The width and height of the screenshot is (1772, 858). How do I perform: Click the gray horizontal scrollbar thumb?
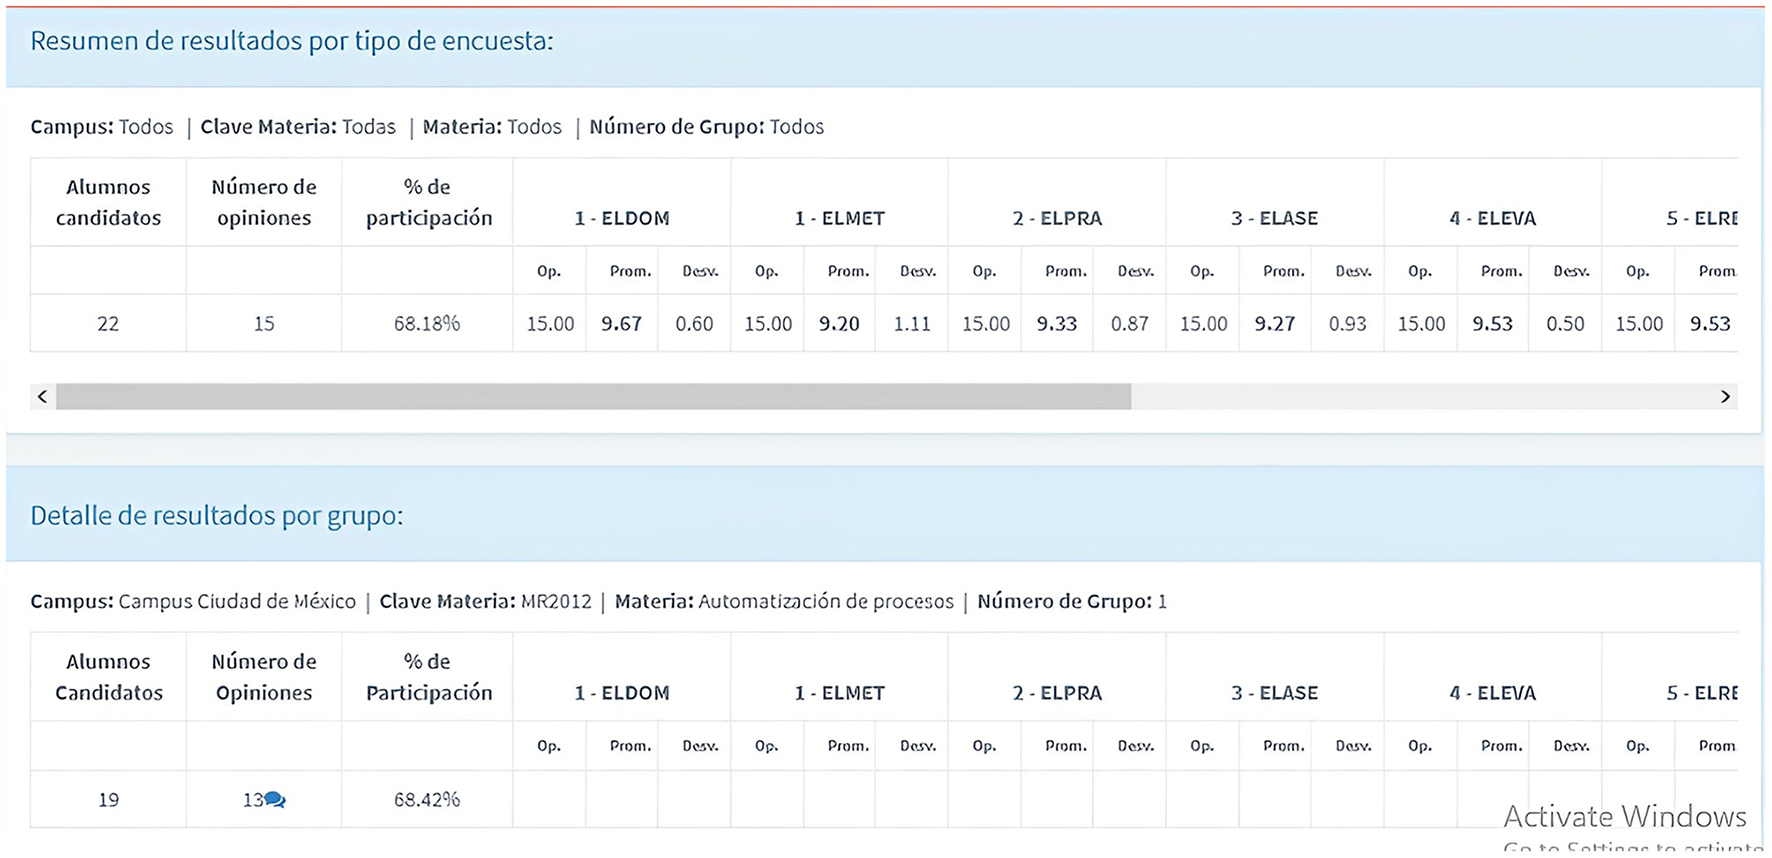point(593,397)
